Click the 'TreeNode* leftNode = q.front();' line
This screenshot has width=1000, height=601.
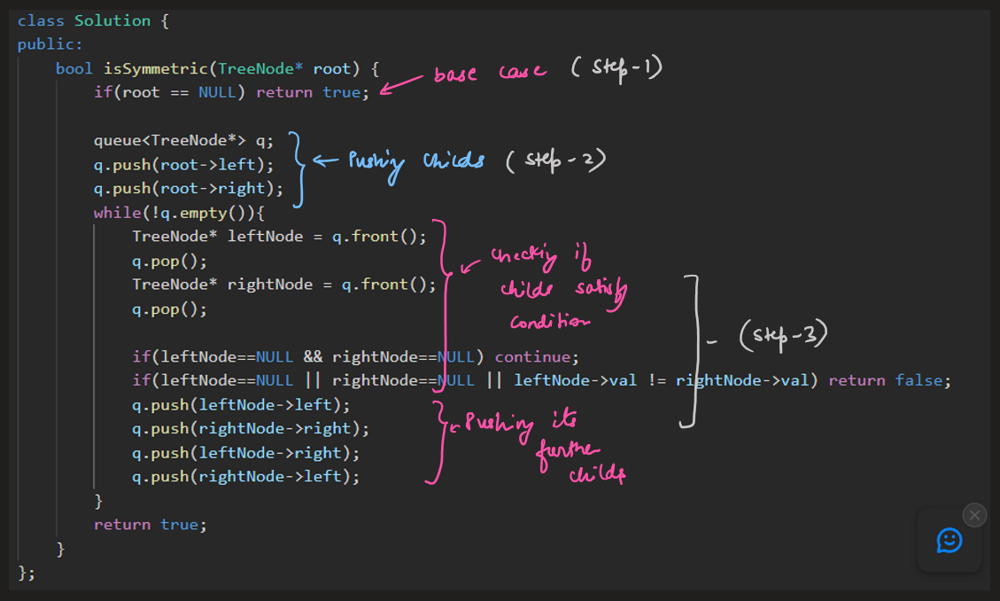279,237
